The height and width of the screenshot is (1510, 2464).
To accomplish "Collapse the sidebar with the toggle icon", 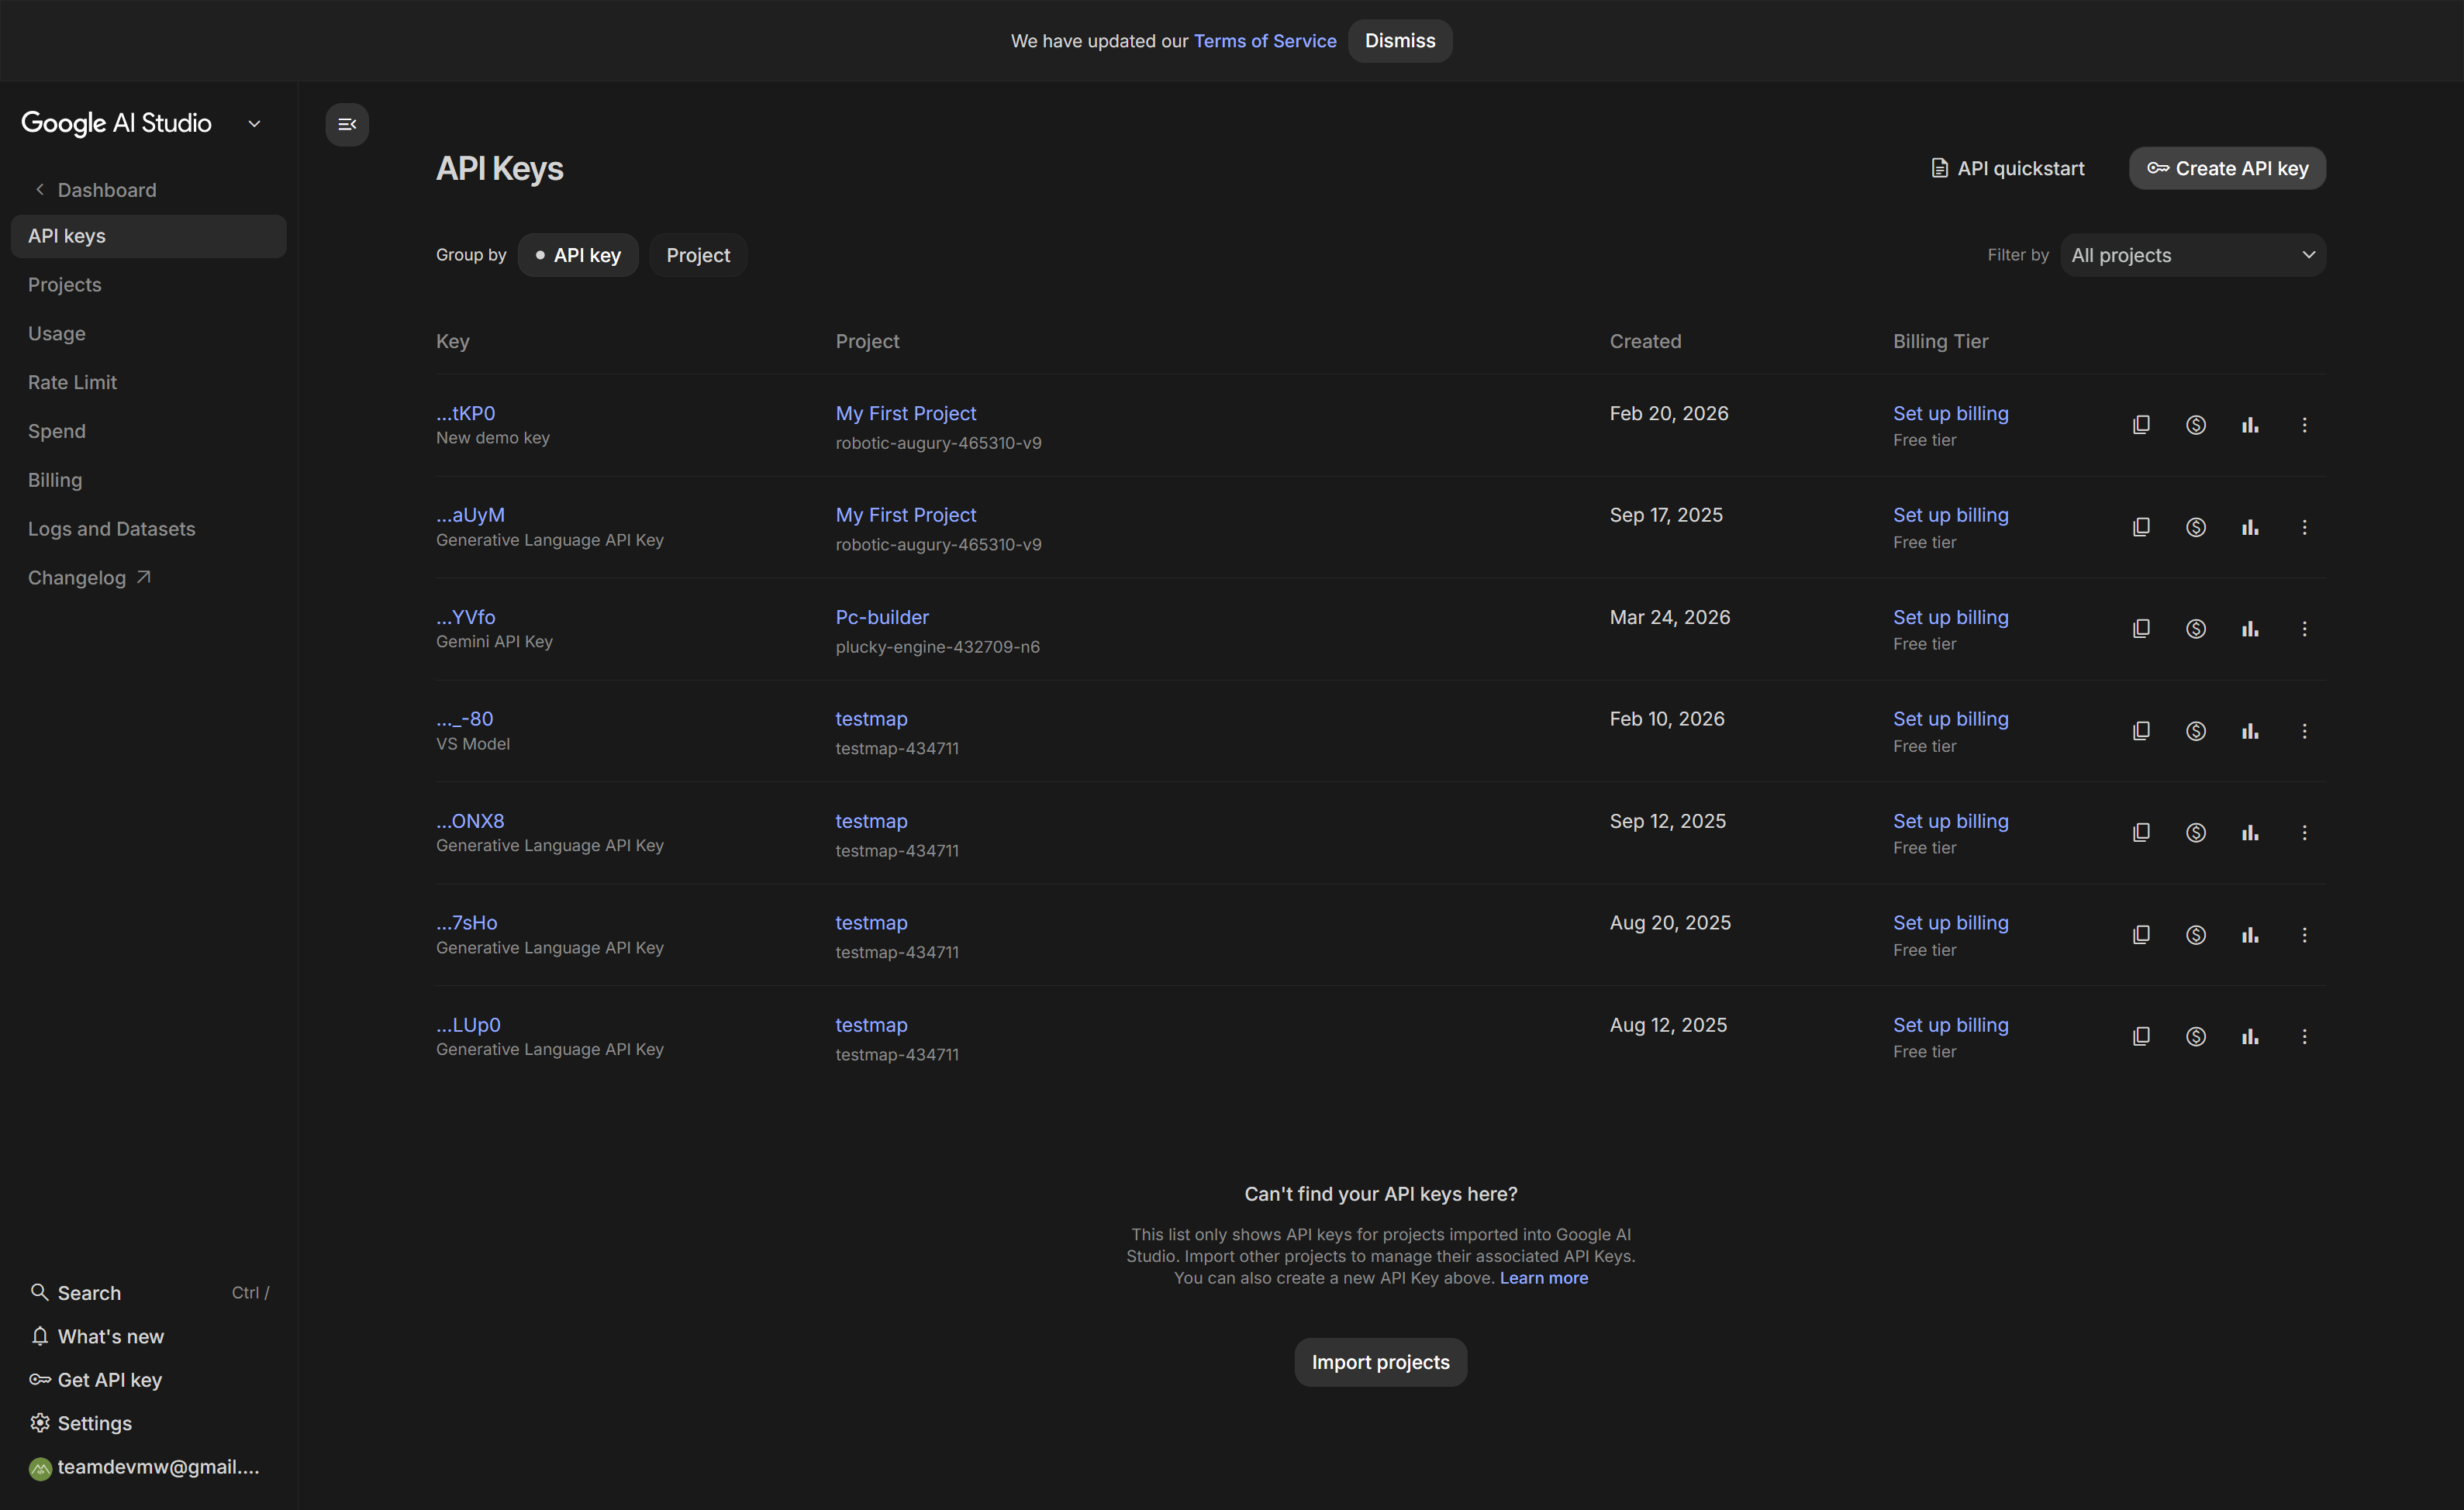I will tap(347, 125).
